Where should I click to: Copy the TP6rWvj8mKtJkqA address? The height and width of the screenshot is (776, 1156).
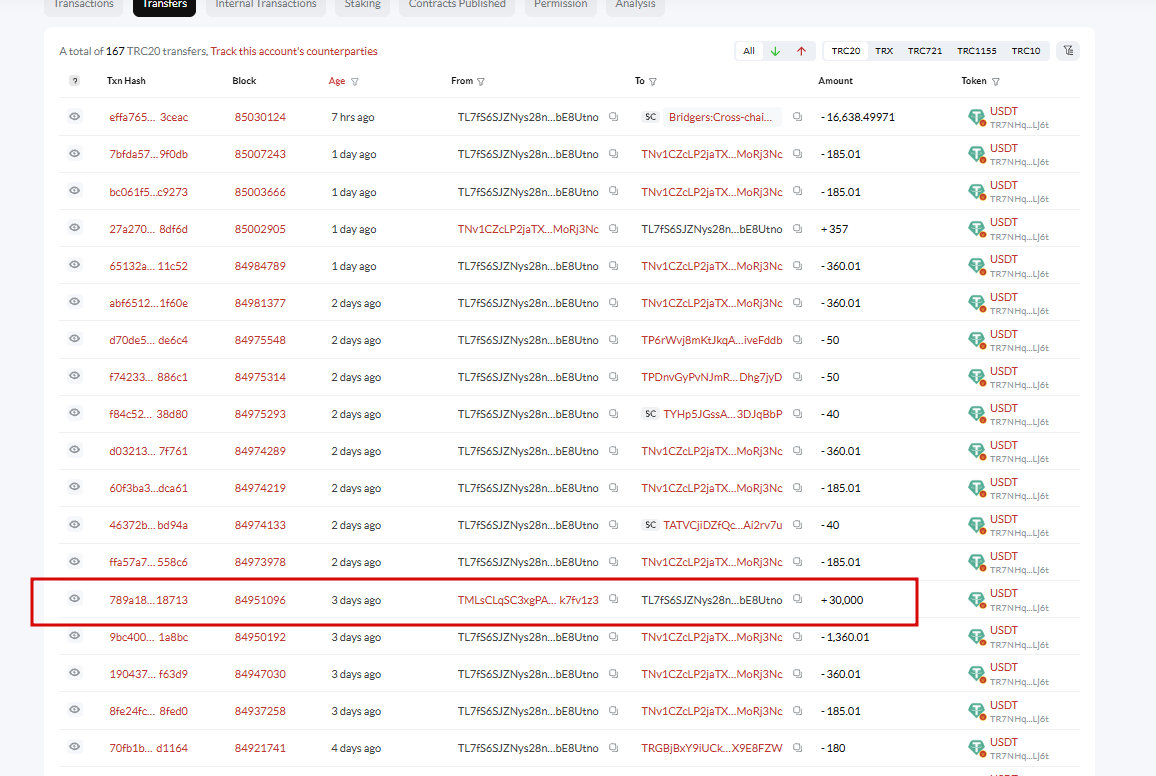coord(797,340)
